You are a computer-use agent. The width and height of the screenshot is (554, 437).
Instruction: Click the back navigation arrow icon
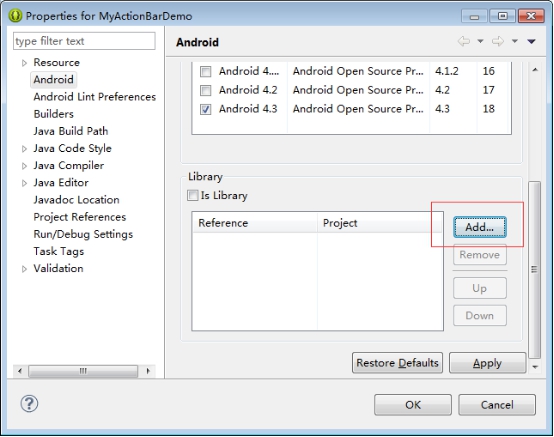point(464,41)
